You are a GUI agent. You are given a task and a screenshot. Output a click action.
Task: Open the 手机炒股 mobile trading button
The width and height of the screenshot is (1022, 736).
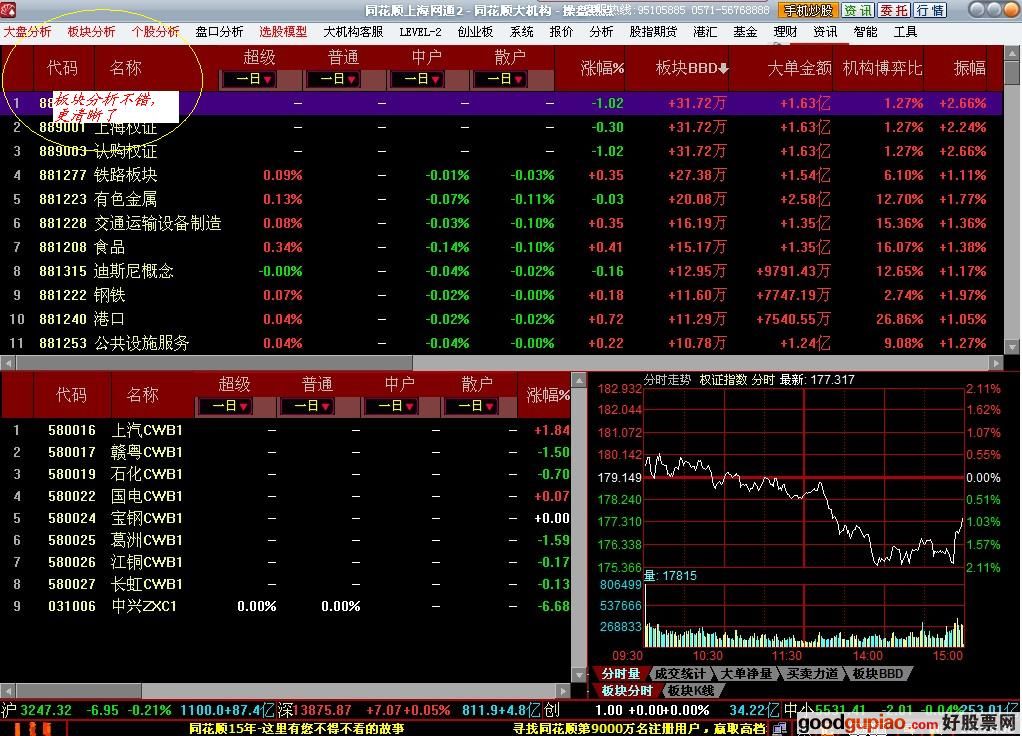tap(808, 10)
